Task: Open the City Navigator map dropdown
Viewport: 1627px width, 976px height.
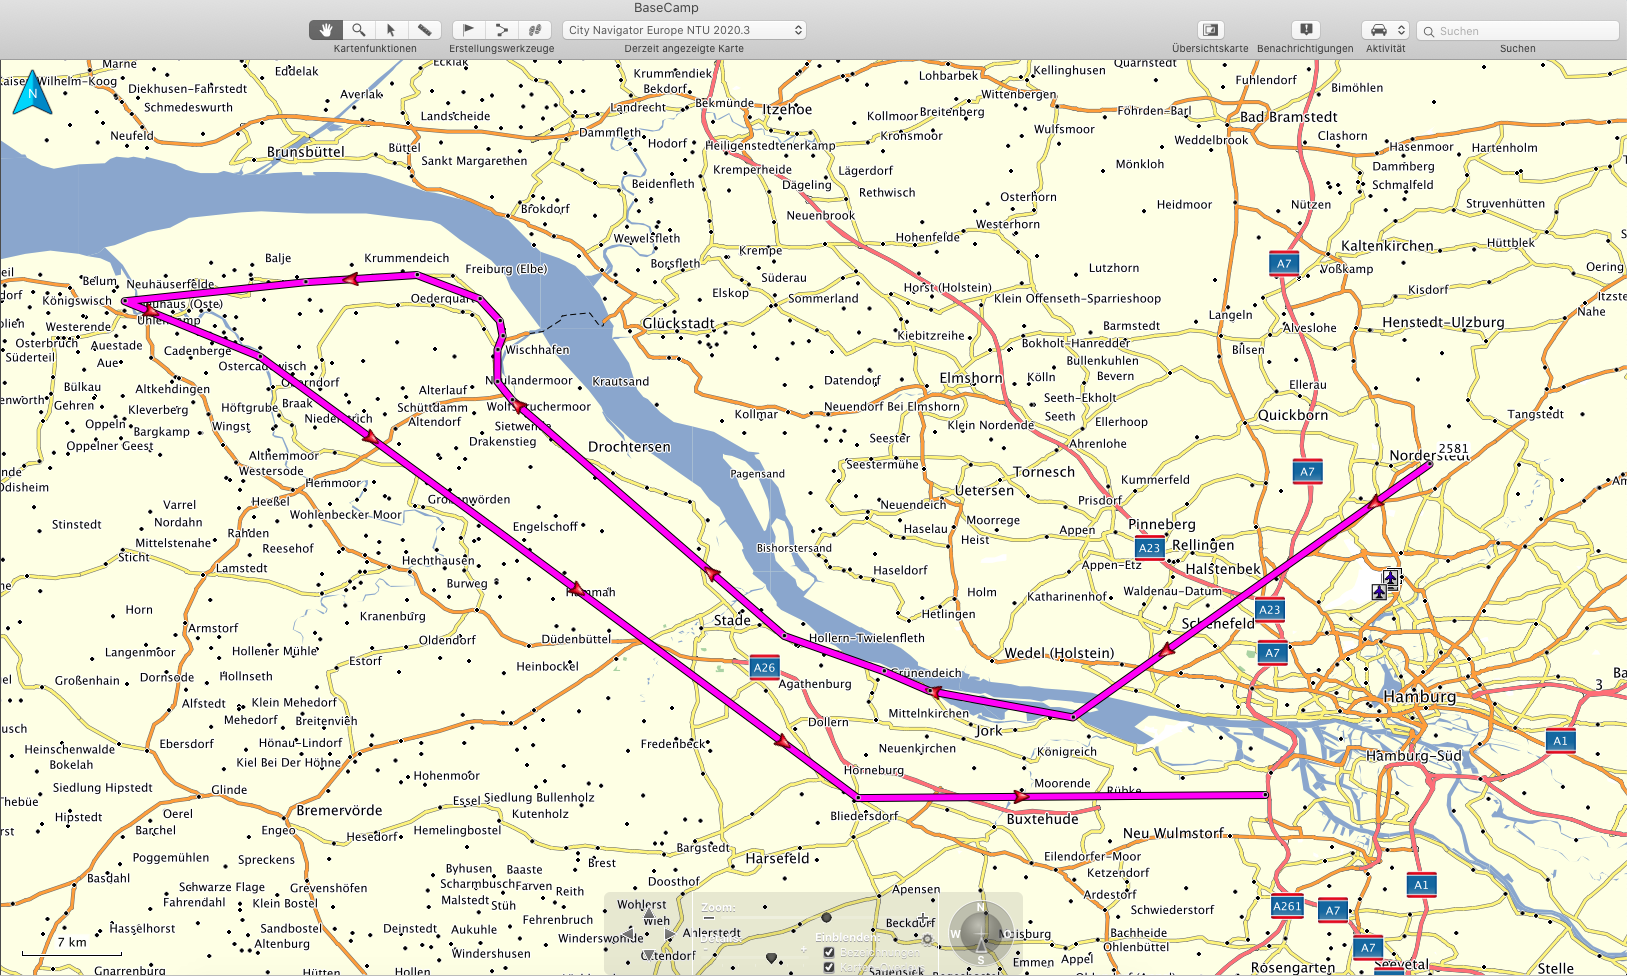Action: pyautogui.click(x=685, y=30)
